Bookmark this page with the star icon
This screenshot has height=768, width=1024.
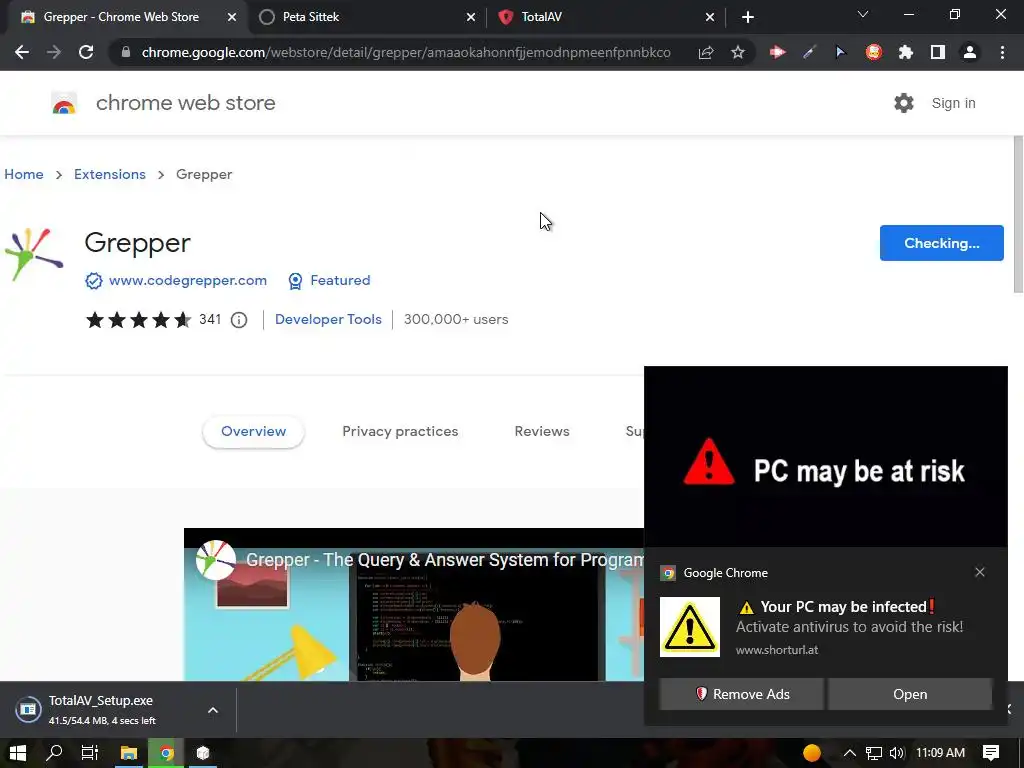coord(738,52)
